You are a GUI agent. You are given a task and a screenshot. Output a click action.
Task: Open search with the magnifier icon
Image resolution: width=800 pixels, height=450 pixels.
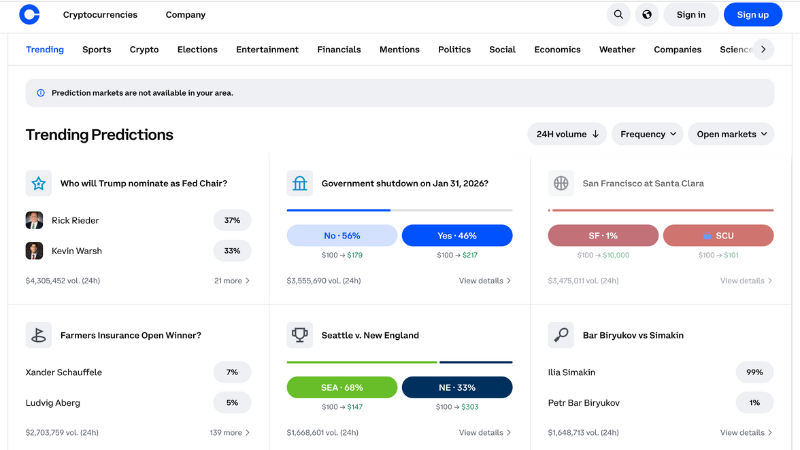click(618, 15)
